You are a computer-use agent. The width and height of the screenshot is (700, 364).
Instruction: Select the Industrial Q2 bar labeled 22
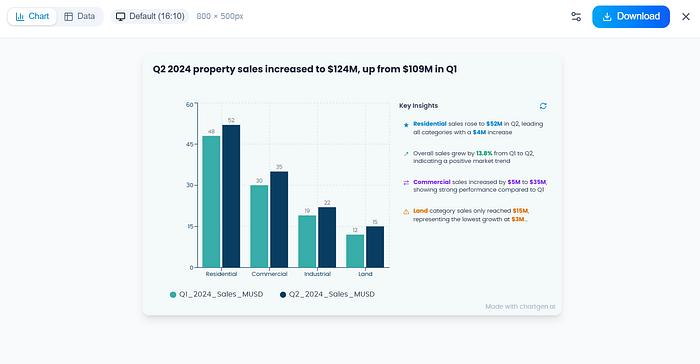pyautogui.click(x=327, y=237)
